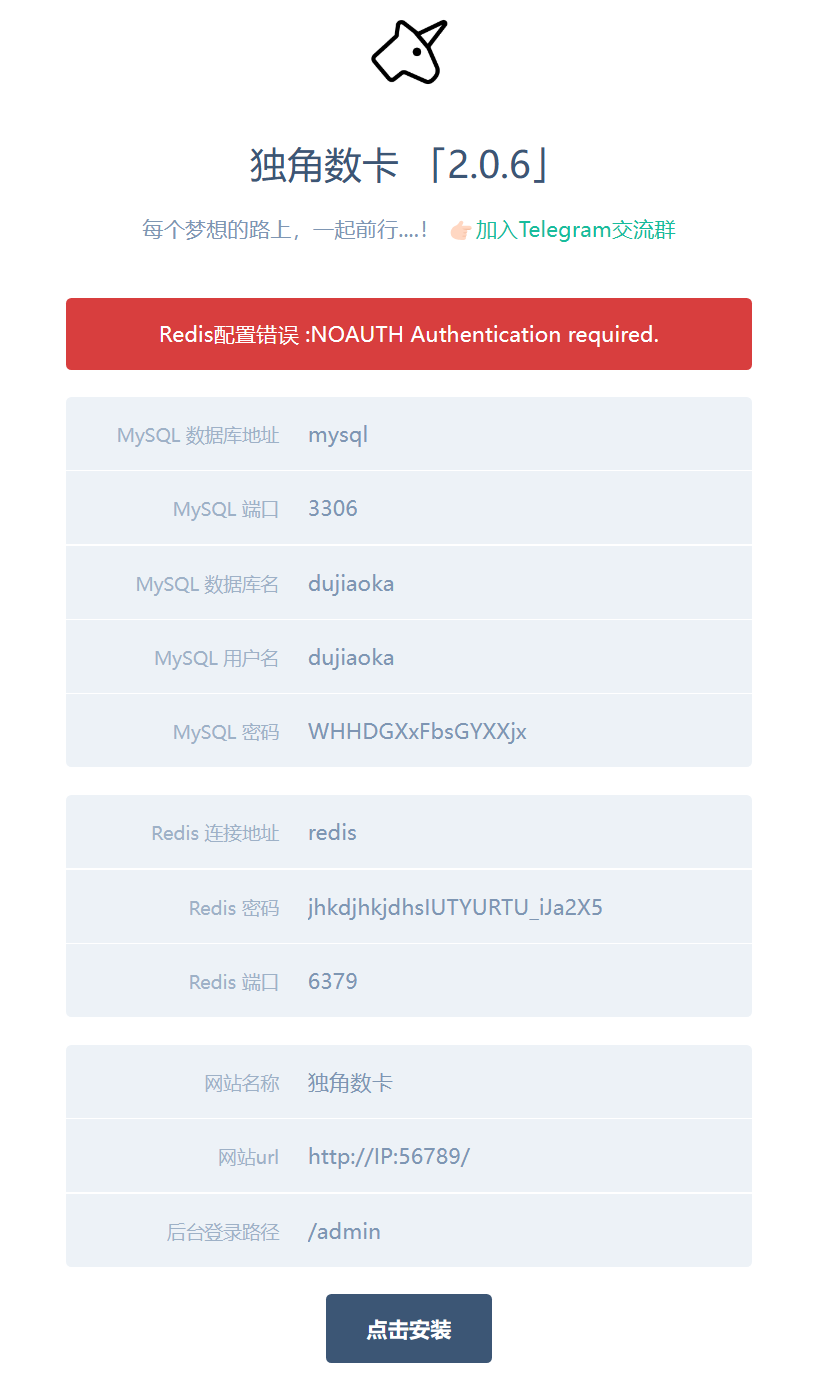Select the MySQL 数据库名 input
This screenshot has width=829, height=1383.
coord(520,583)
